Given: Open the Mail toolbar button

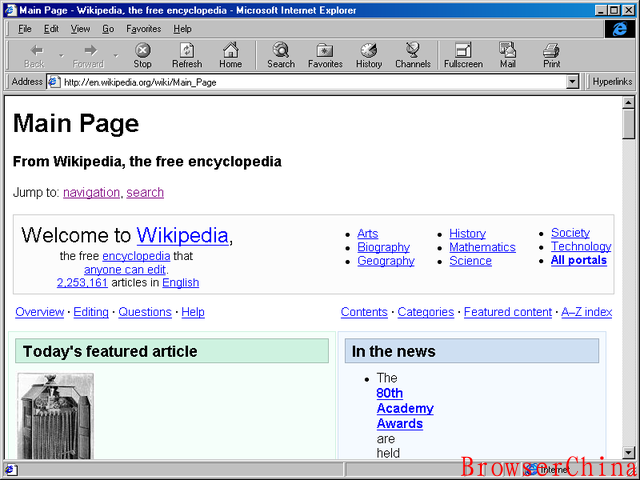Looking at the screenshot, I should click(508, 56).
